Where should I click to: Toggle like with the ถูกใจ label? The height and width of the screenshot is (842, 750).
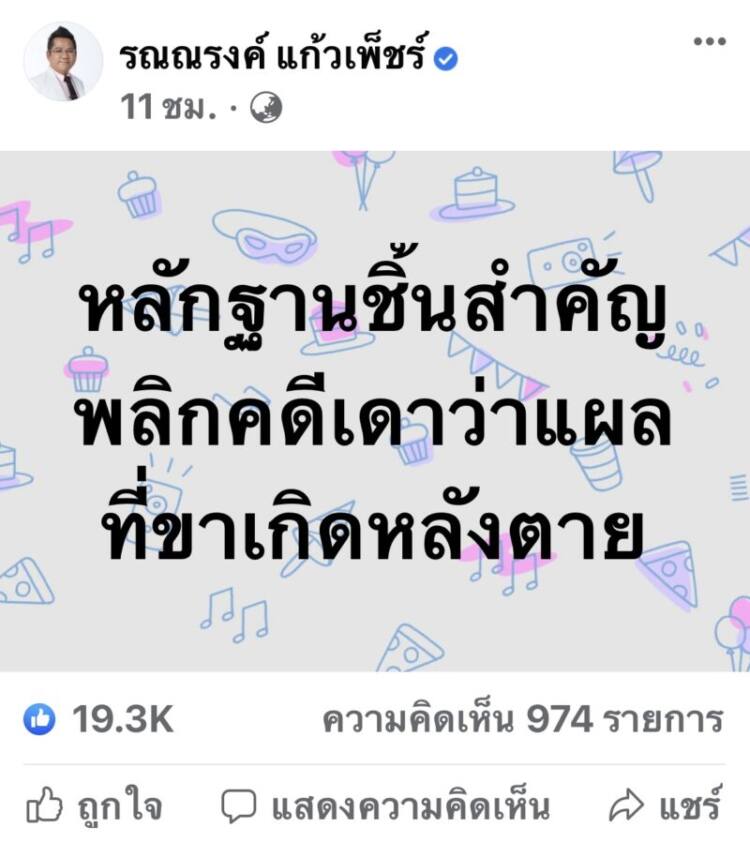coord(120,804)
